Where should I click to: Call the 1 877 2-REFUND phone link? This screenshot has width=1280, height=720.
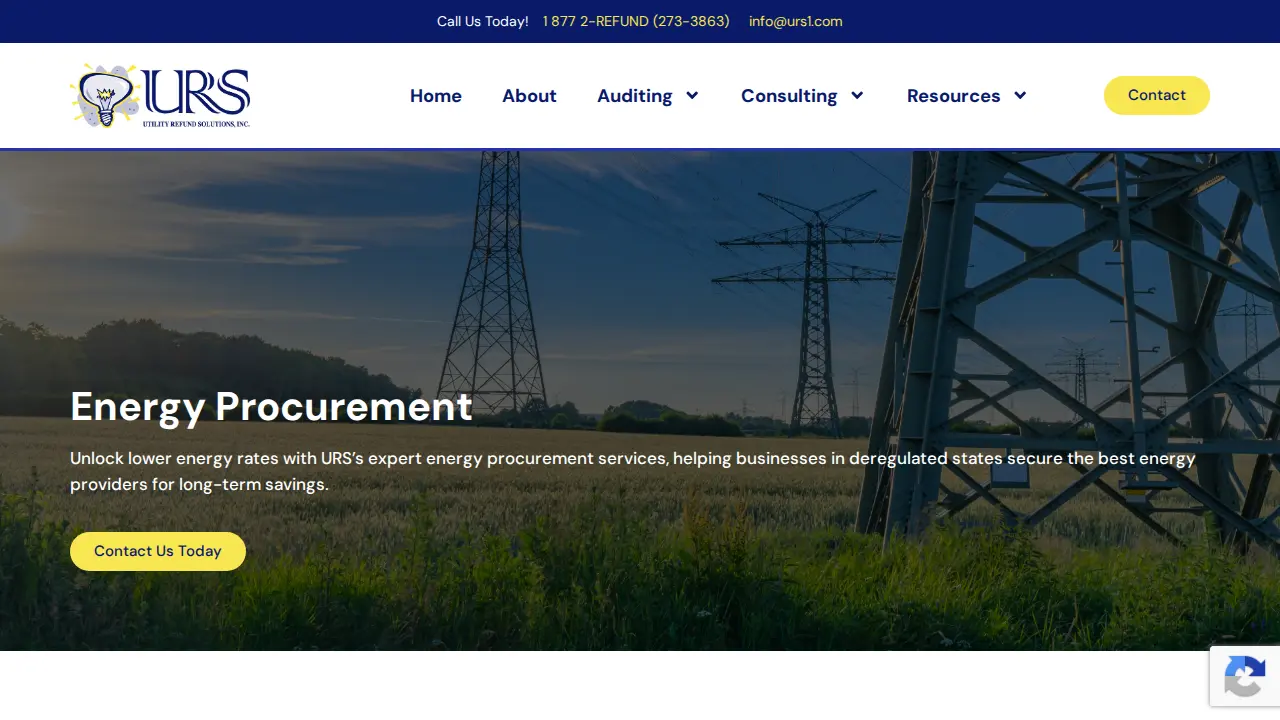(636, 21)
